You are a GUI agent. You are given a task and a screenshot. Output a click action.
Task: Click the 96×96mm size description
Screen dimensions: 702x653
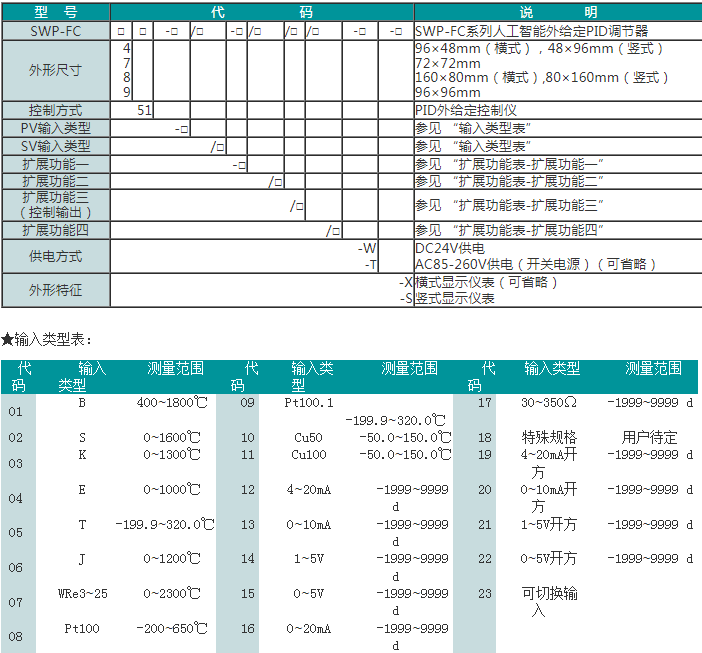click(448, 92)
